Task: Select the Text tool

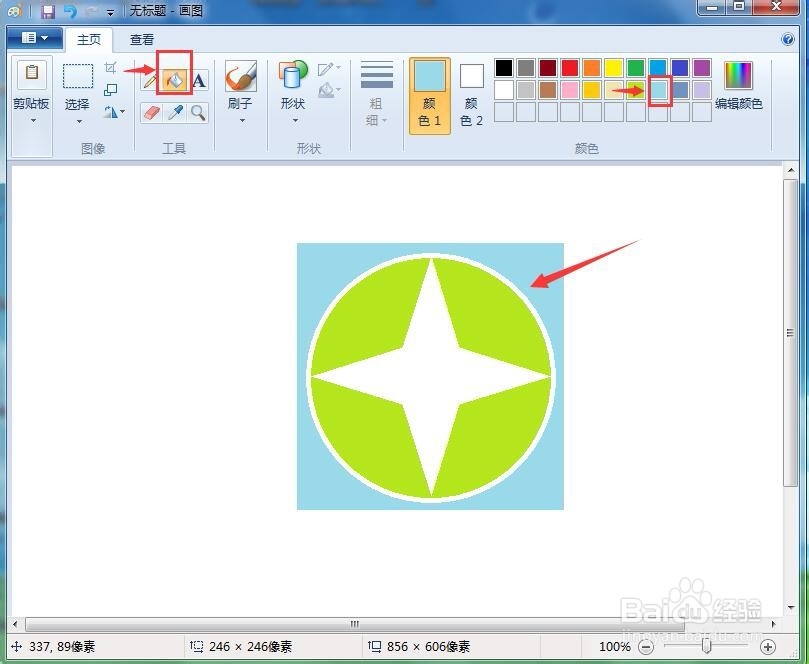Action: (x=199, y=81)
